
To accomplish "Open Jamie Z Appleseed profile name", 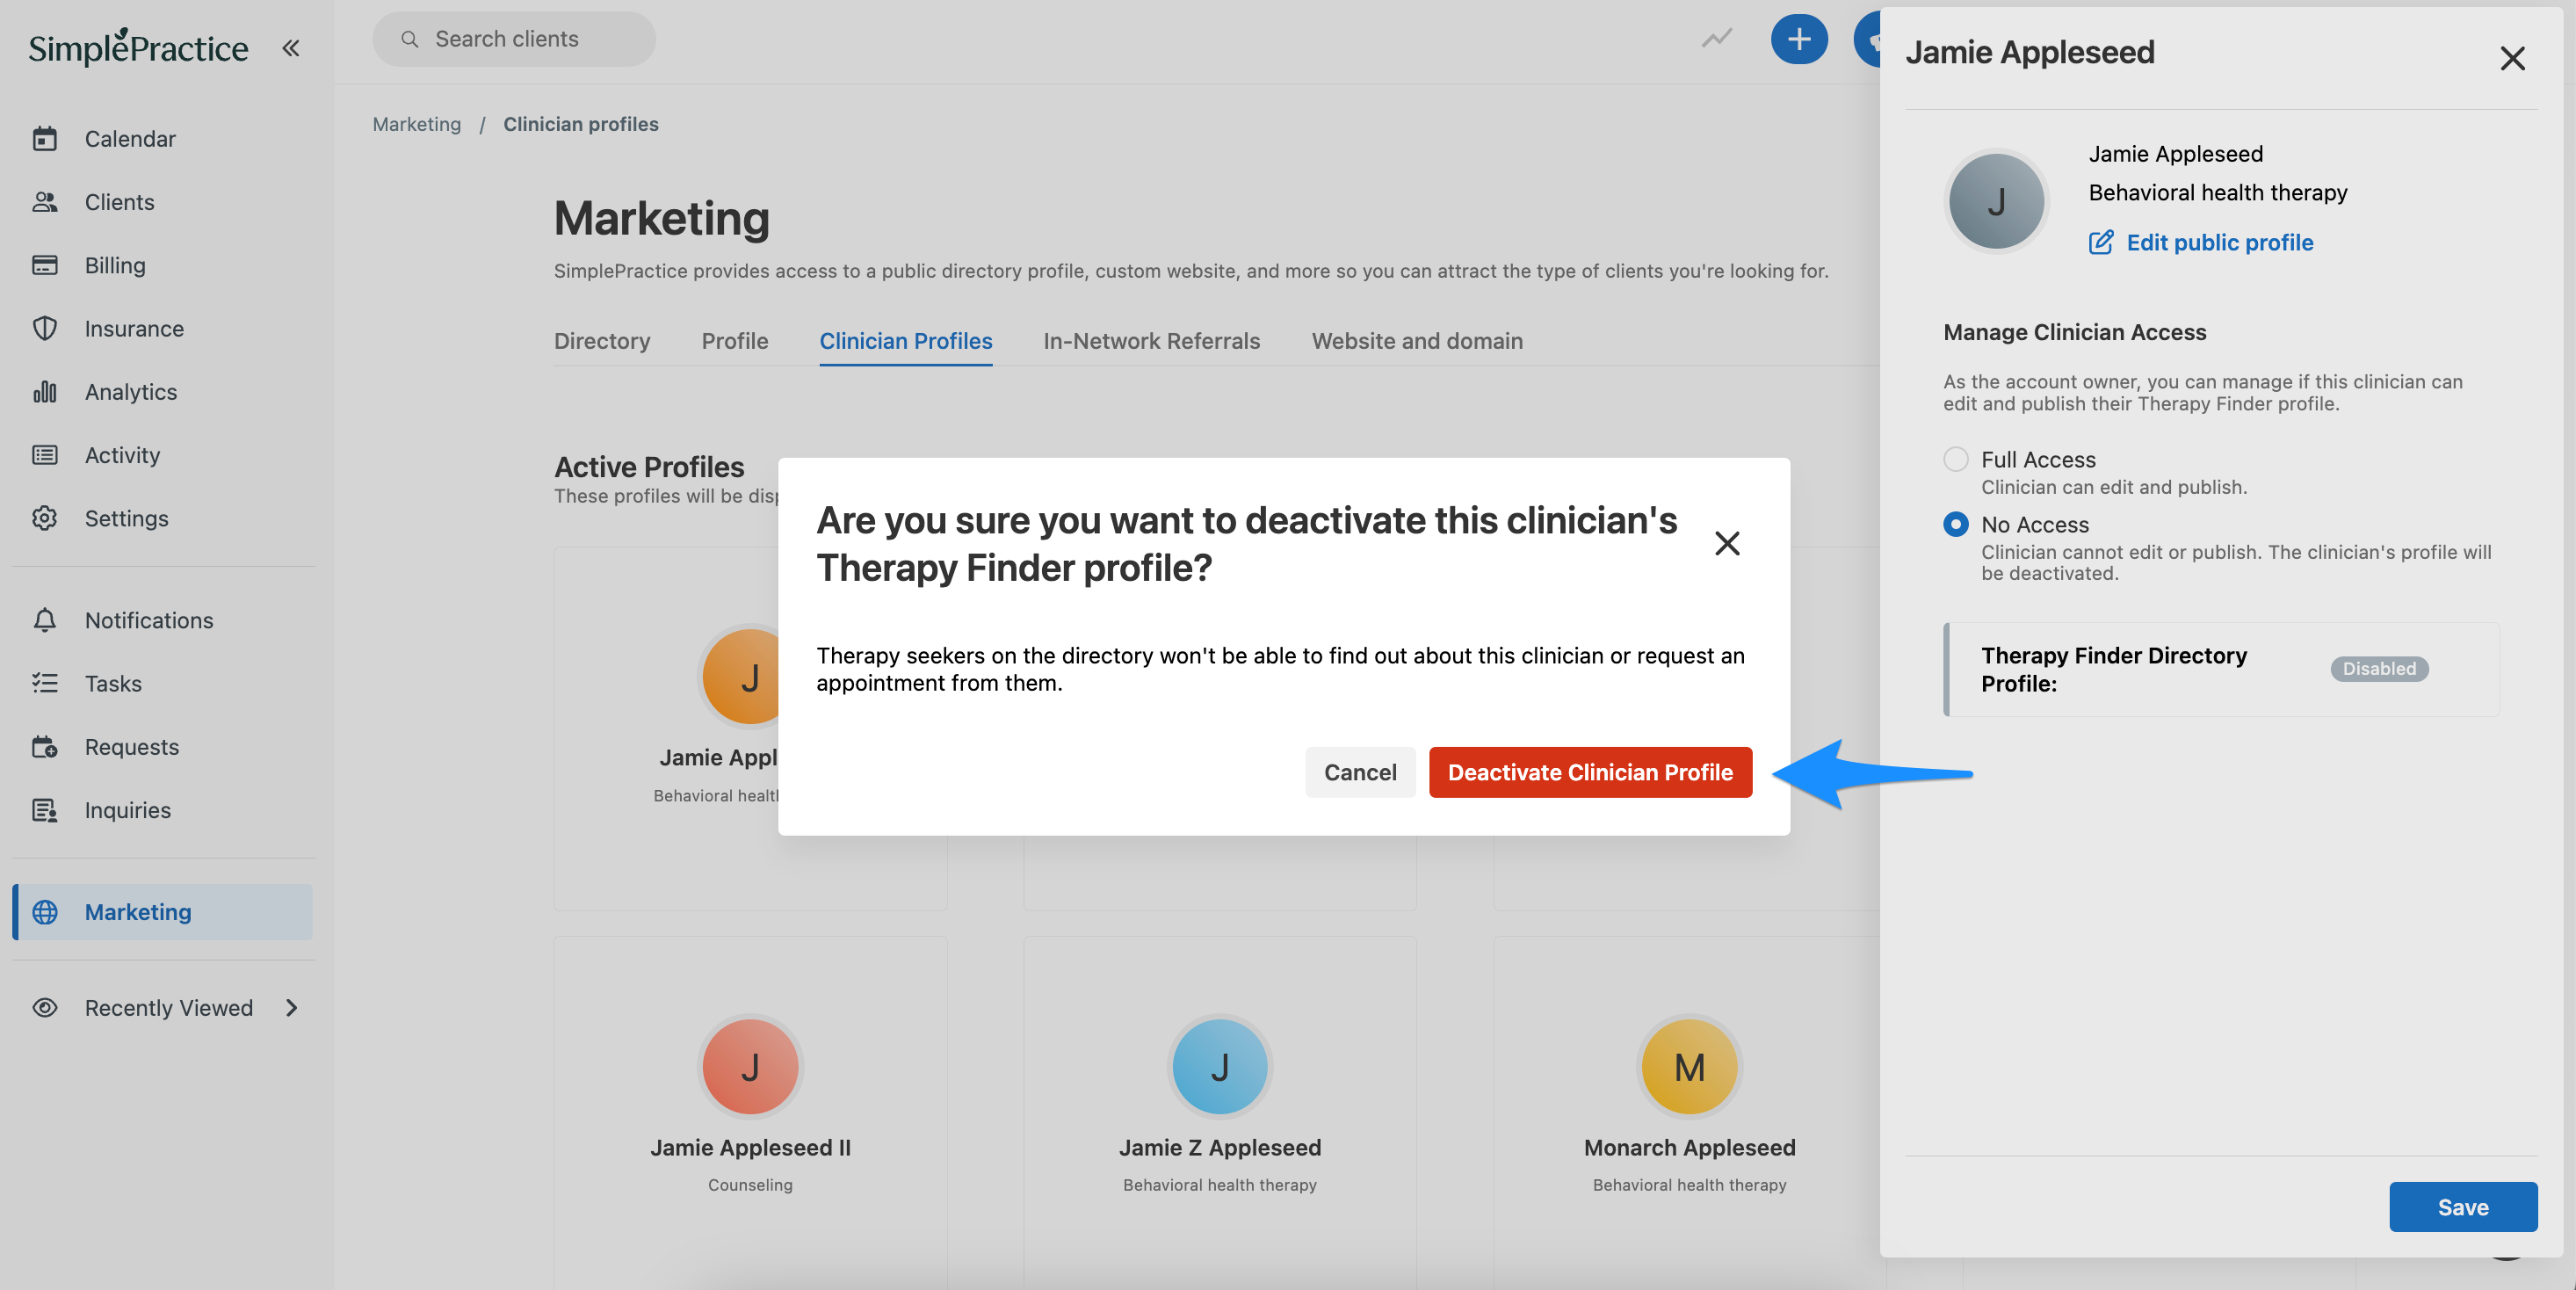I will 1220,1148.
